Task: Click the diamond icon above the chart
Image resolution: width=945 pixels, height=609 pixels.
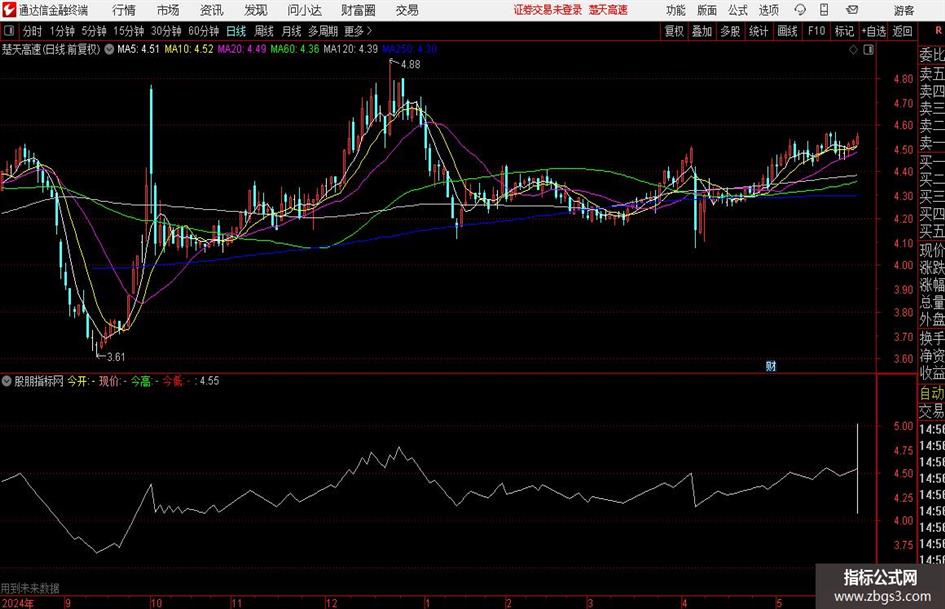Action: pyautogui.click(x=853, y=50)
